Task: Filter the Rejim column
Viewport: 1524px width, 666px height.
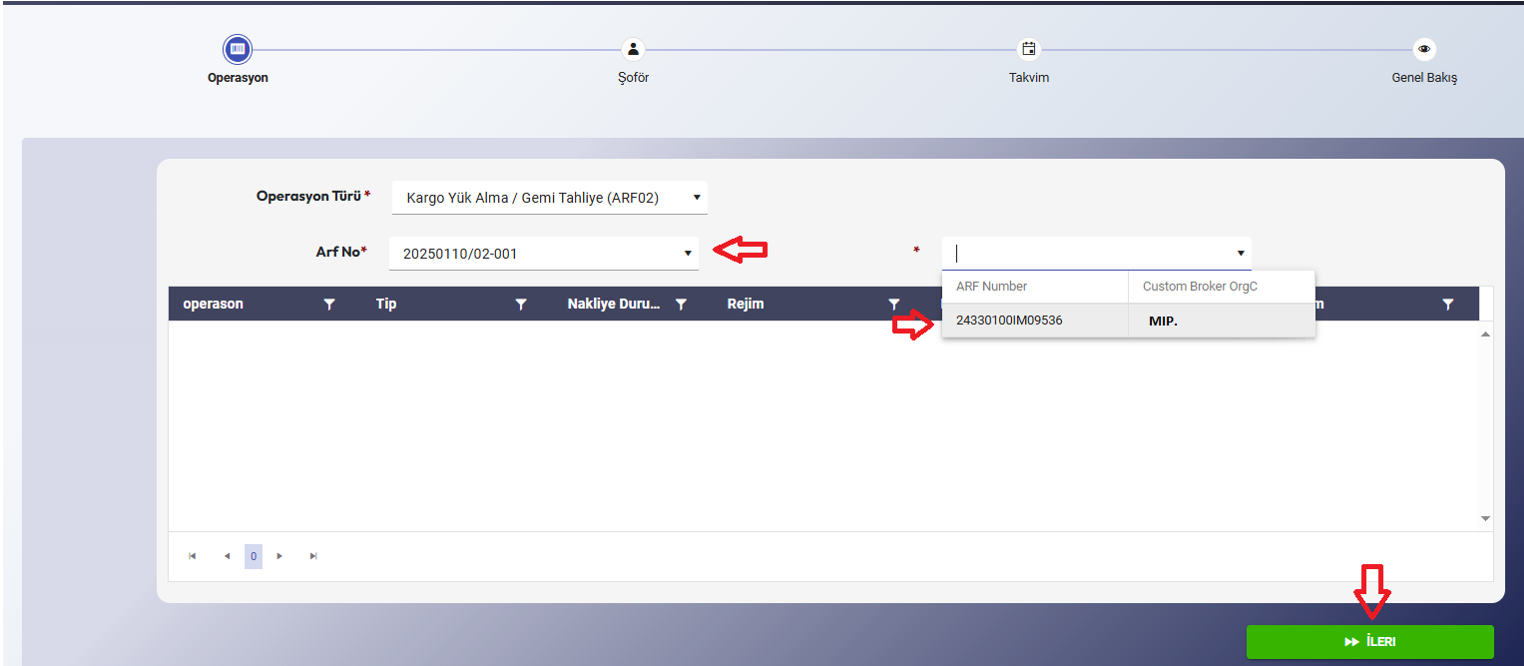Action: click(894, 305)
